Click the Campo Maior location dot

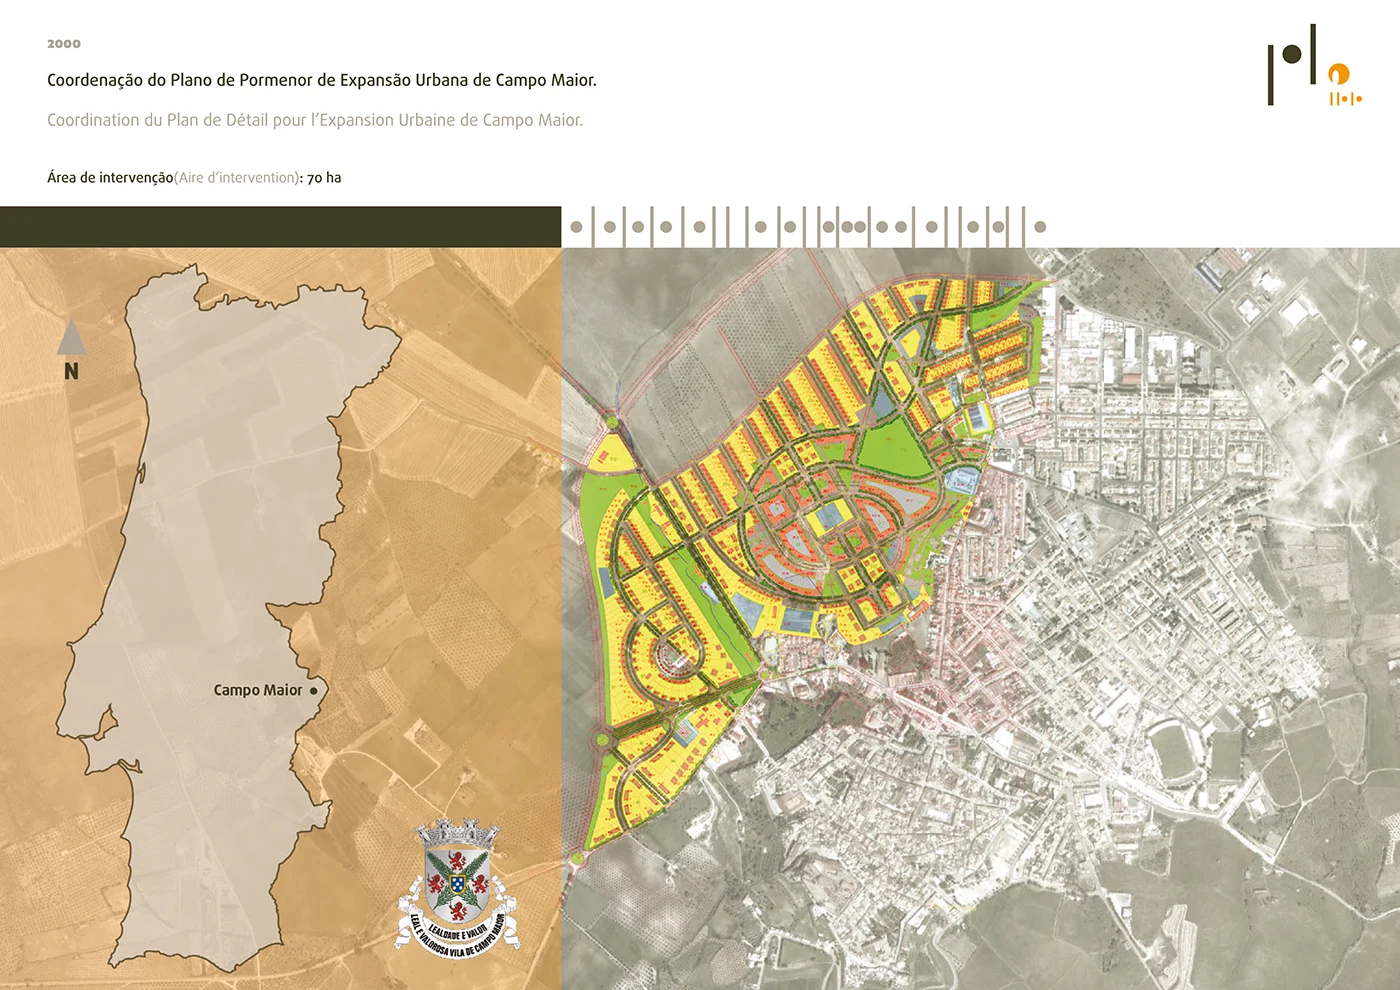[313, 691]
